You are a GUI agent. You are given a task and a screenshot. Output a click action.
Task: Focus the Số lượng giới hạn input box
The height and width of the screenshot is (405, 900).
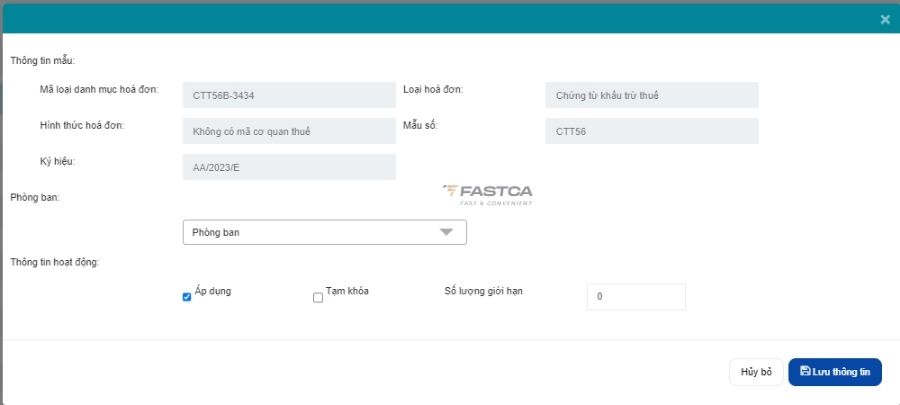[x=636, y=297]
